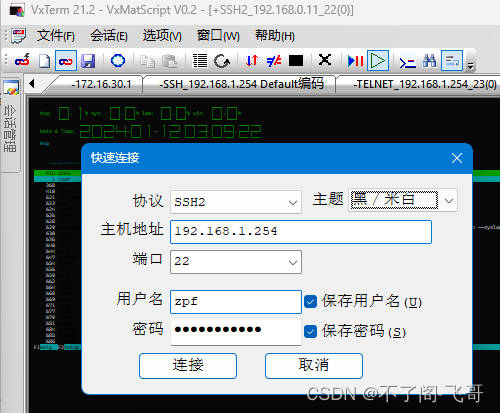Click the binoculars find icon

tap(429, 61)
